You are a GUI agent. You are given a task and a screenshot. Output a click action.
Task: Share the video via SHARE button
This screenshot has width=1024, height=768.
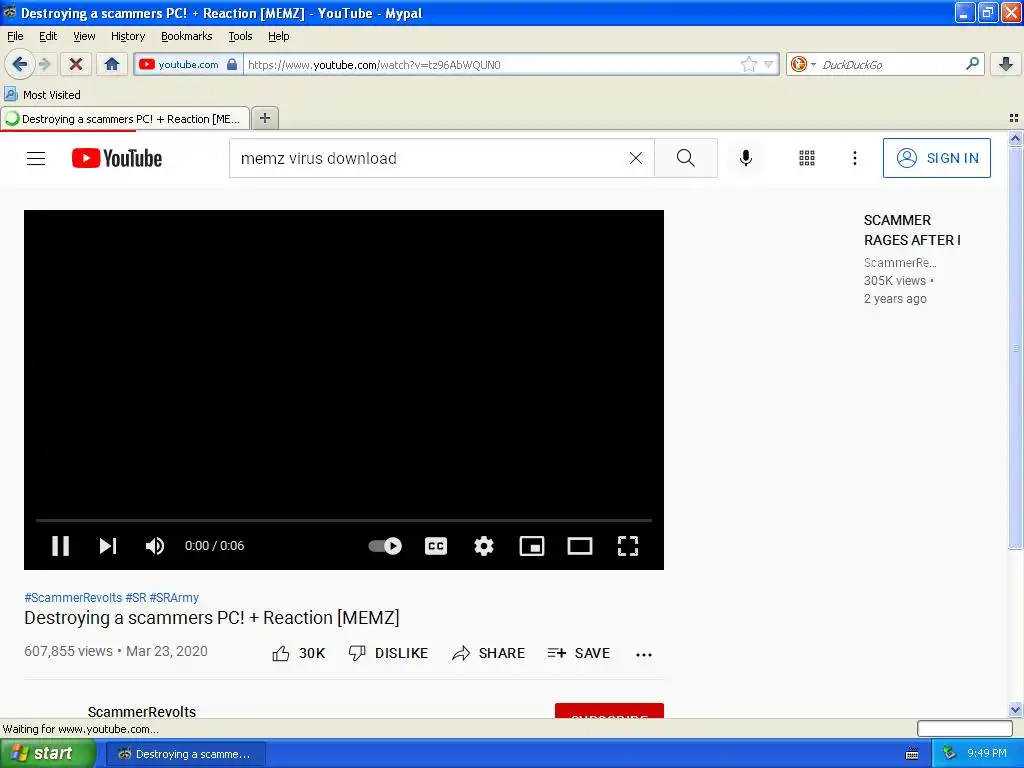tap(488, 653)
